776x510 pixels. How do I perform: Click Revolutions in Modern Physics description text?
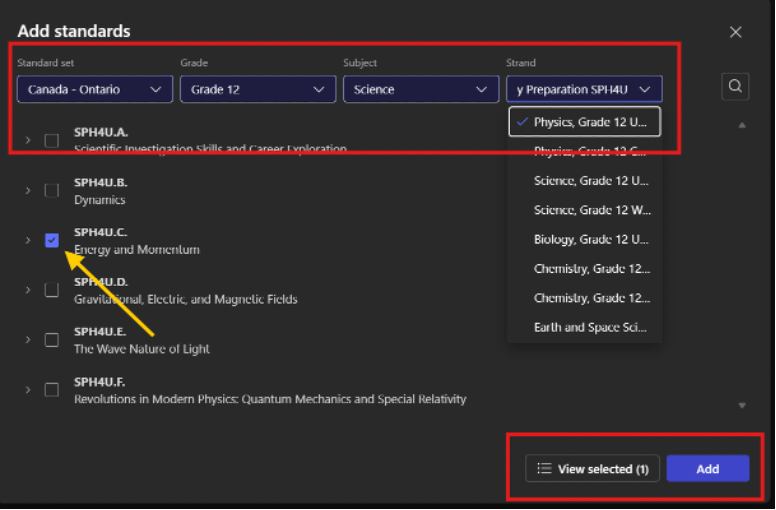coord(270,399)
